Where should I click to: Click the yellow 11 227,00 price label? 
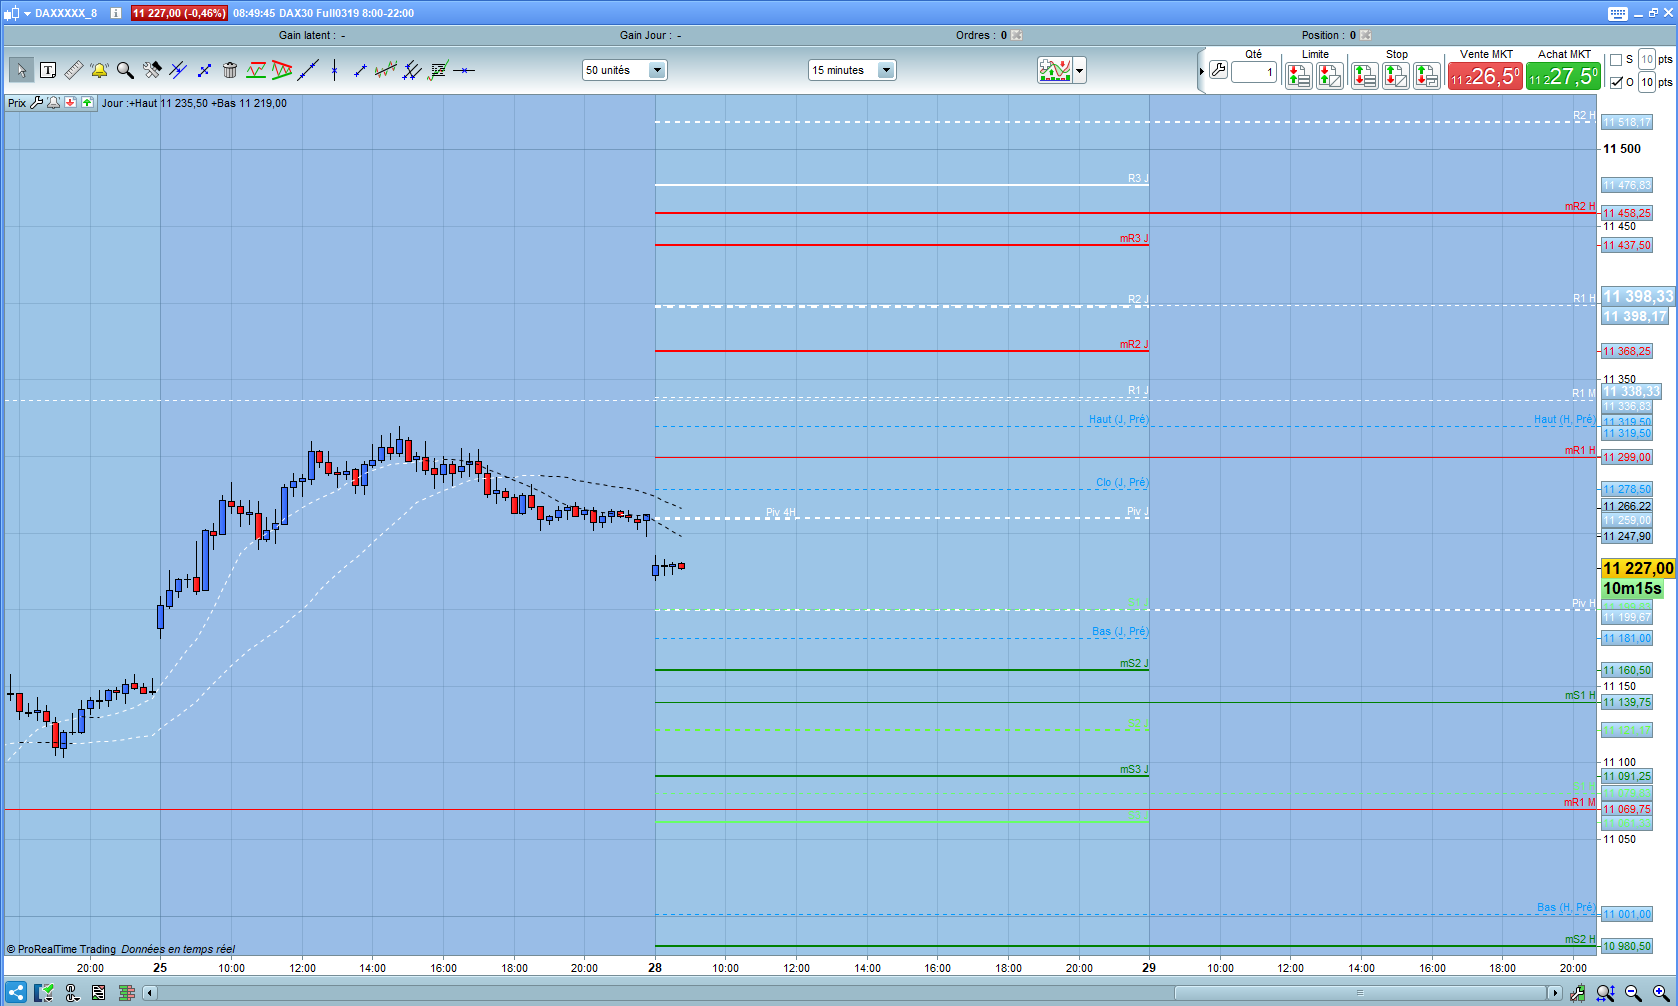click(1638, 568)
